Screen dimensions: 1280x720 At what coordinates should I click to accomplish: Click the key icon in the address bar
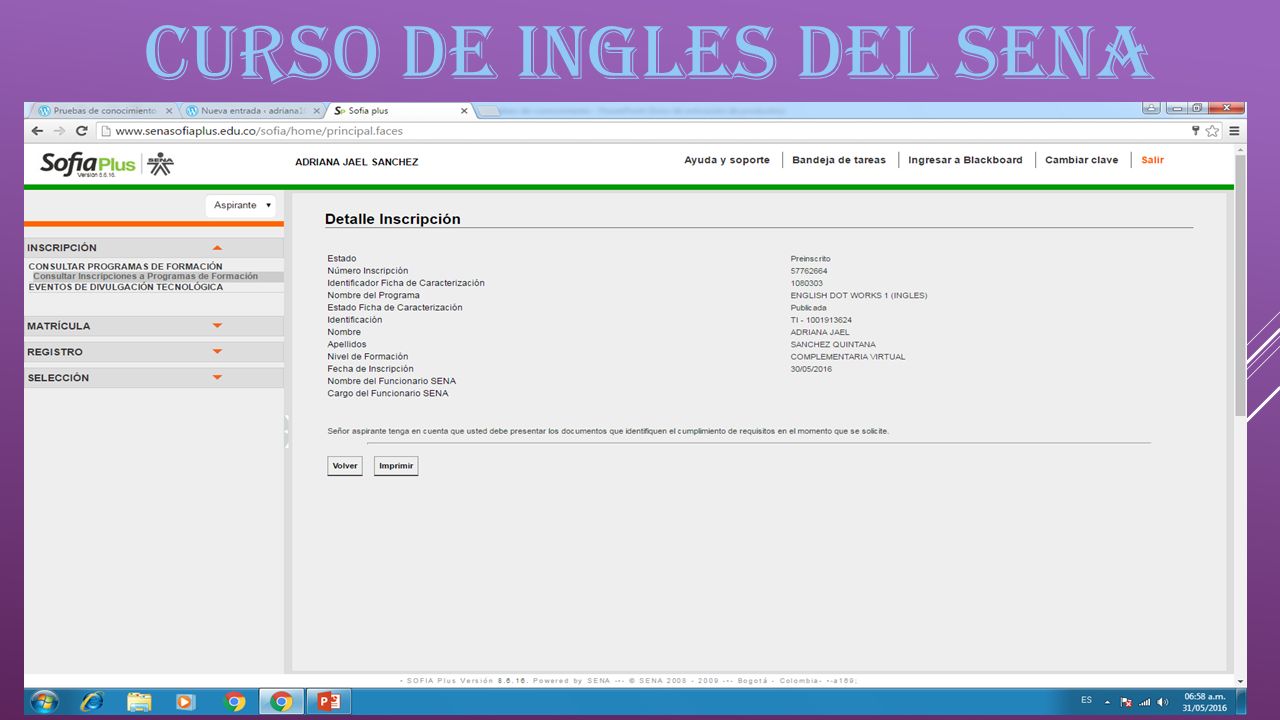[x=1195, y=131]
